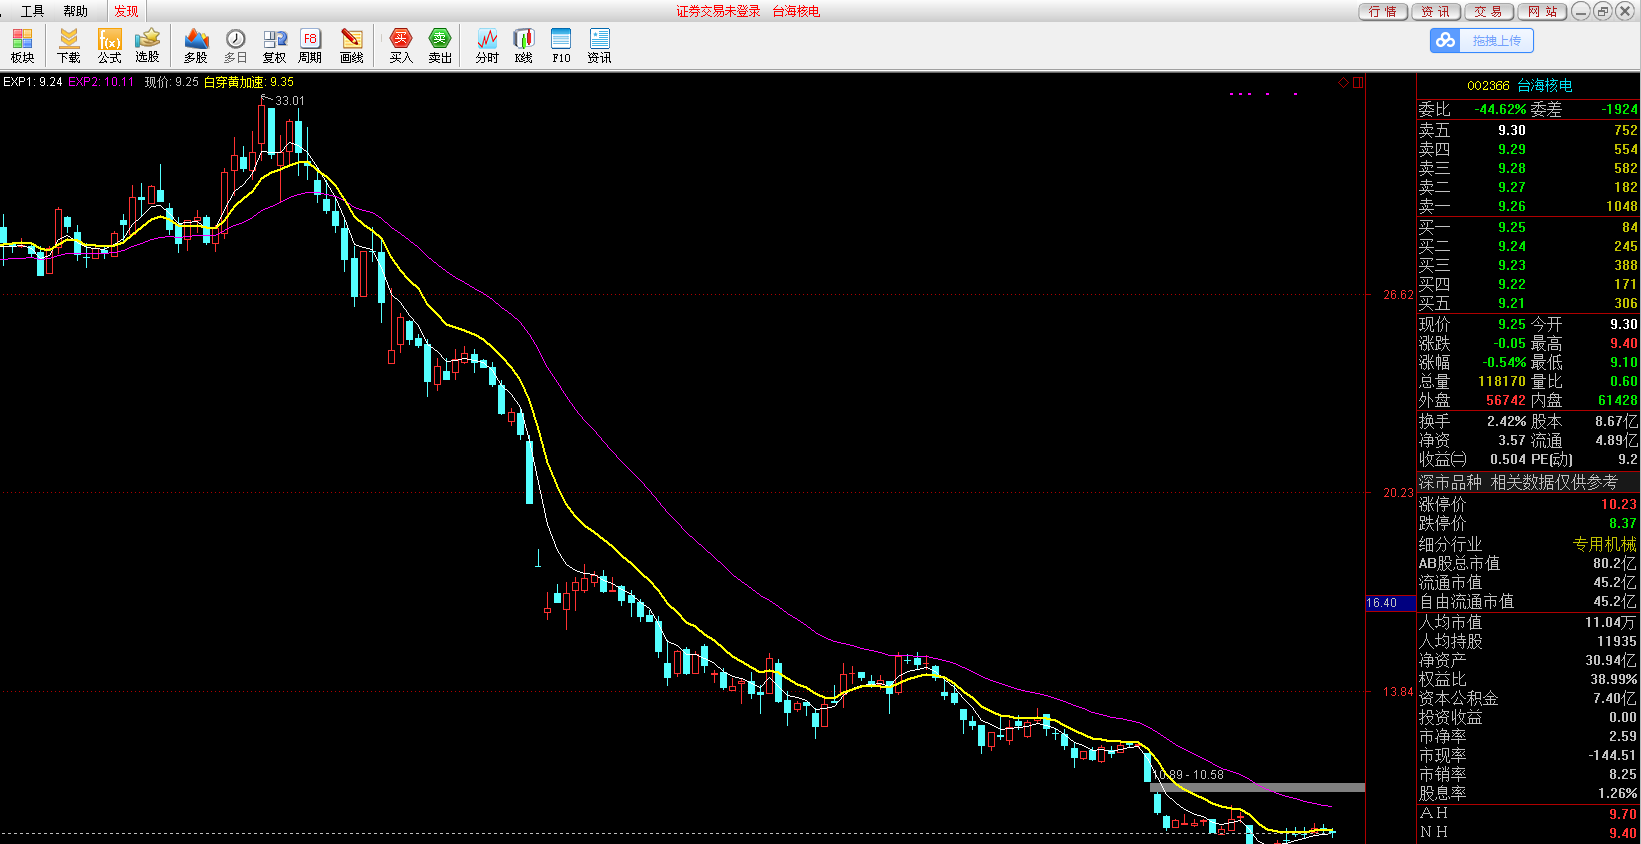Select the 选股 stock picker icon
The width and height of the screenshot is (1641, 844).
click(147, 45)
